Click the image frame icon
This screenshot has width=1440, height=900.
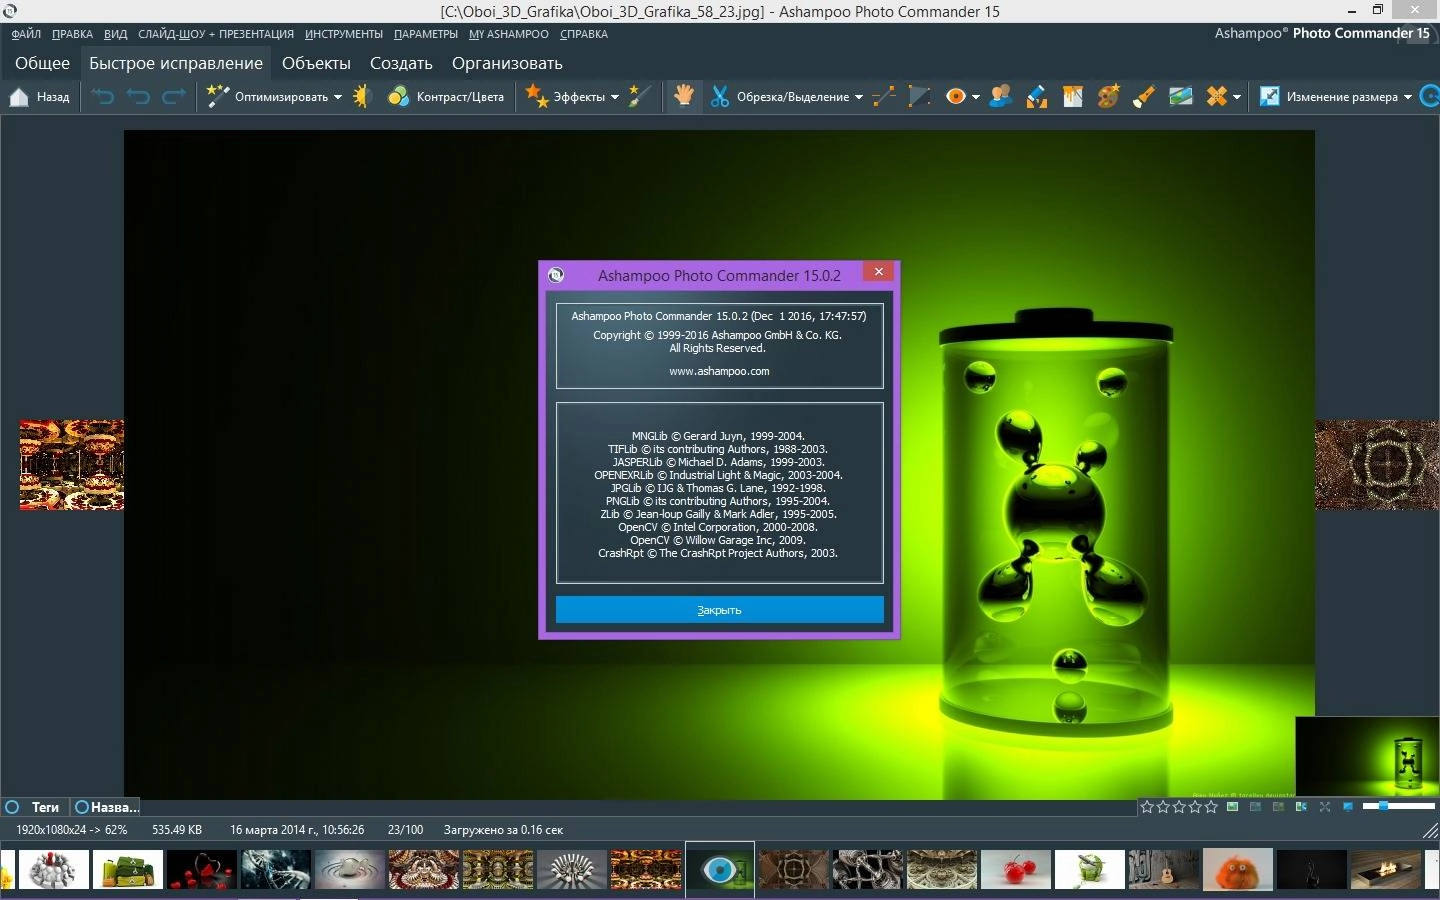pyautogui.click(x=1073, y=97)
